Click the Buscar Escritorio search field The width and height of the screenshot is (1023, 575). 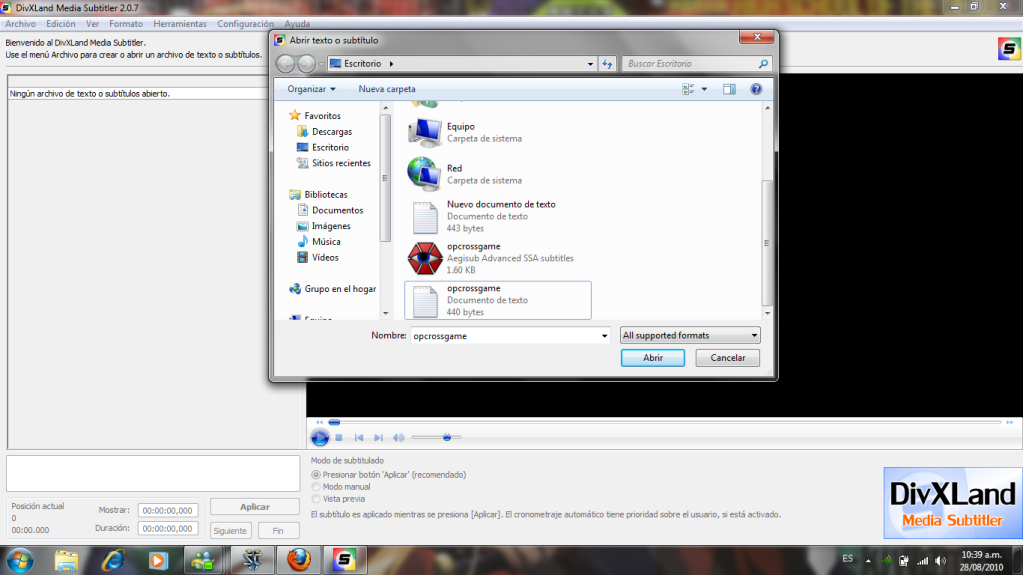(690, 63)
